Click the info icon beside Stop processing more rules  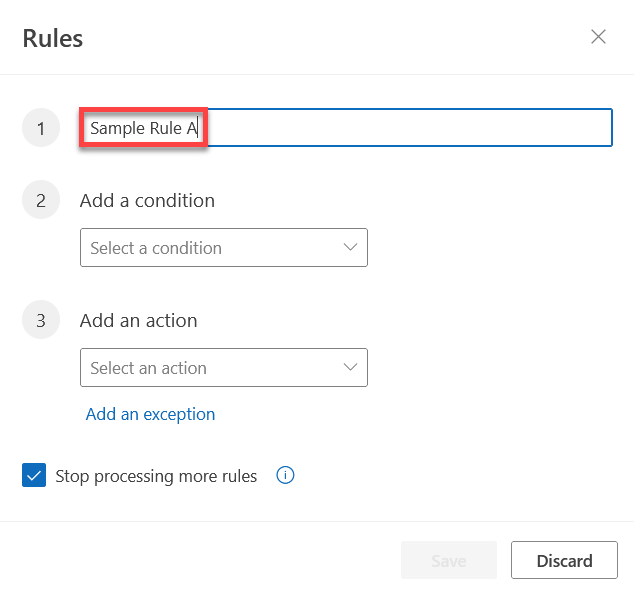pyautogui.click(x=285, y=475)
